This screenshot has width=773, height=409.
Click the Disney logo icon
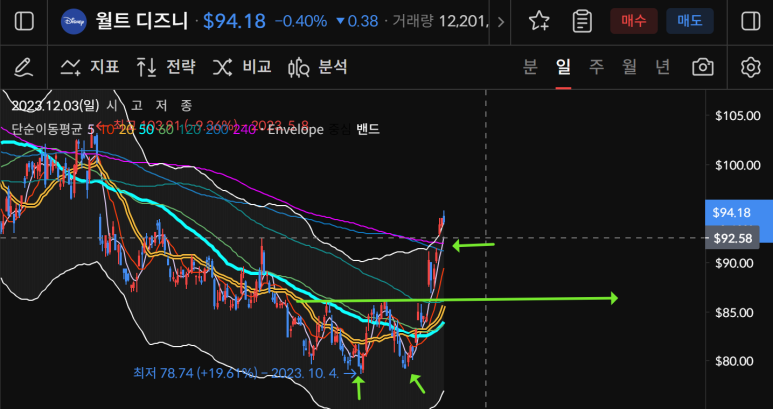pos(73,21)
